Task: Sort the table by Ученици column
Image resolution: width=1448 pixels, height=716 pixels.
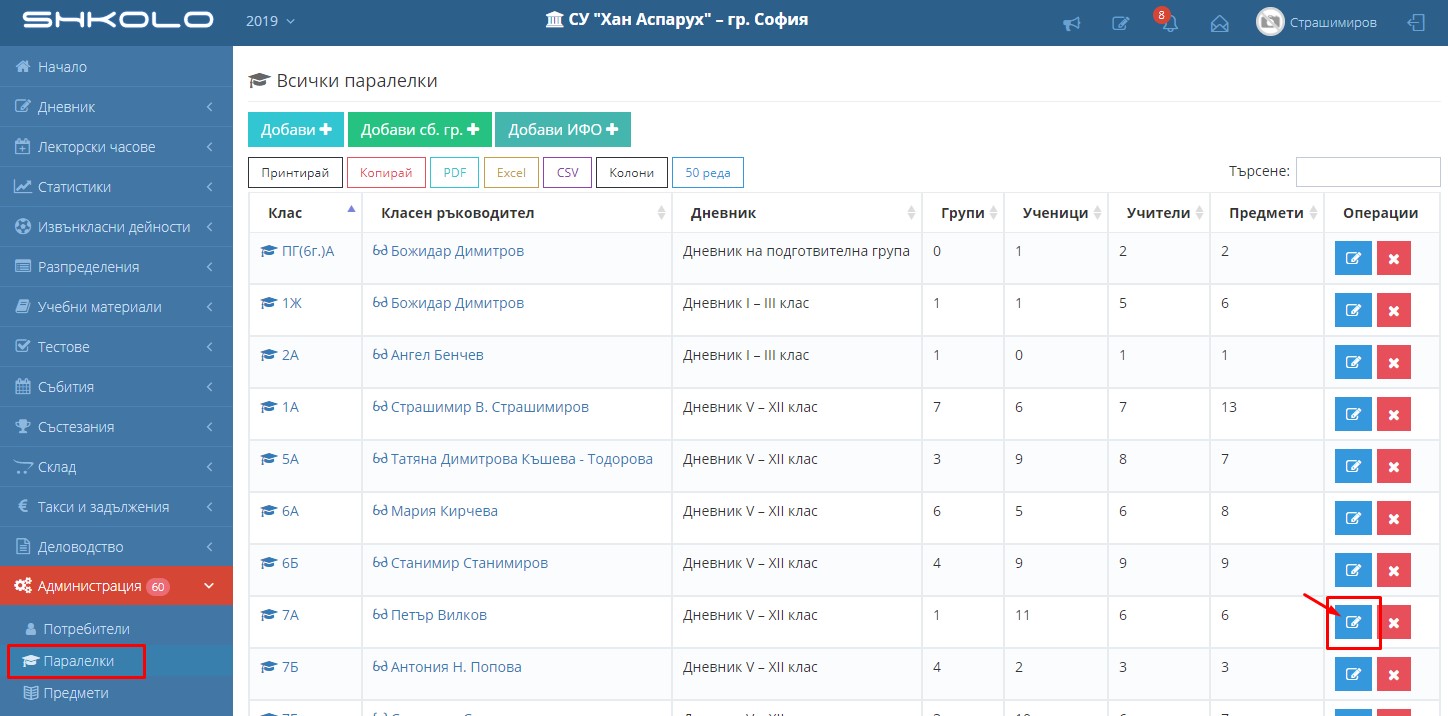Action: pyautogui.click(x=1056, y=213)
